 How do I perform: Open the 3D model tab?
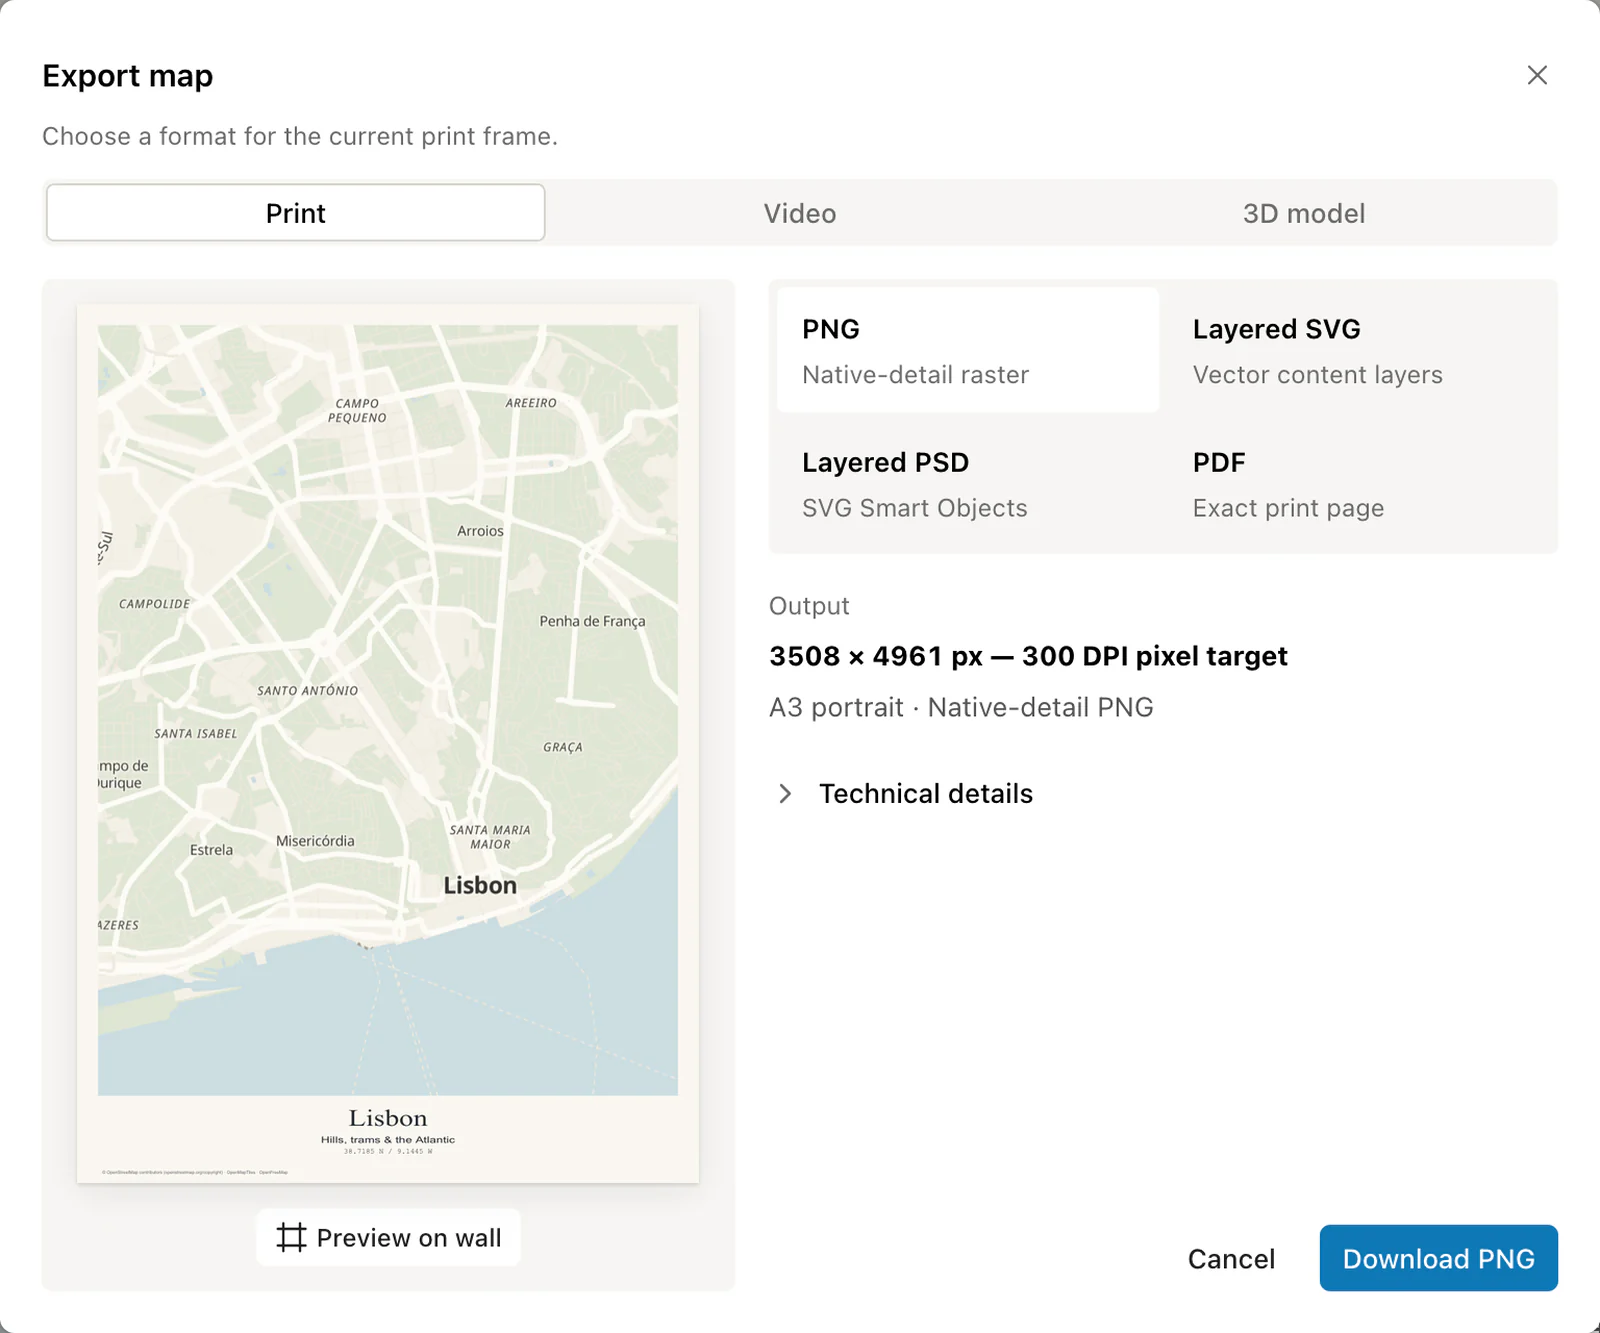[1304, 213]
